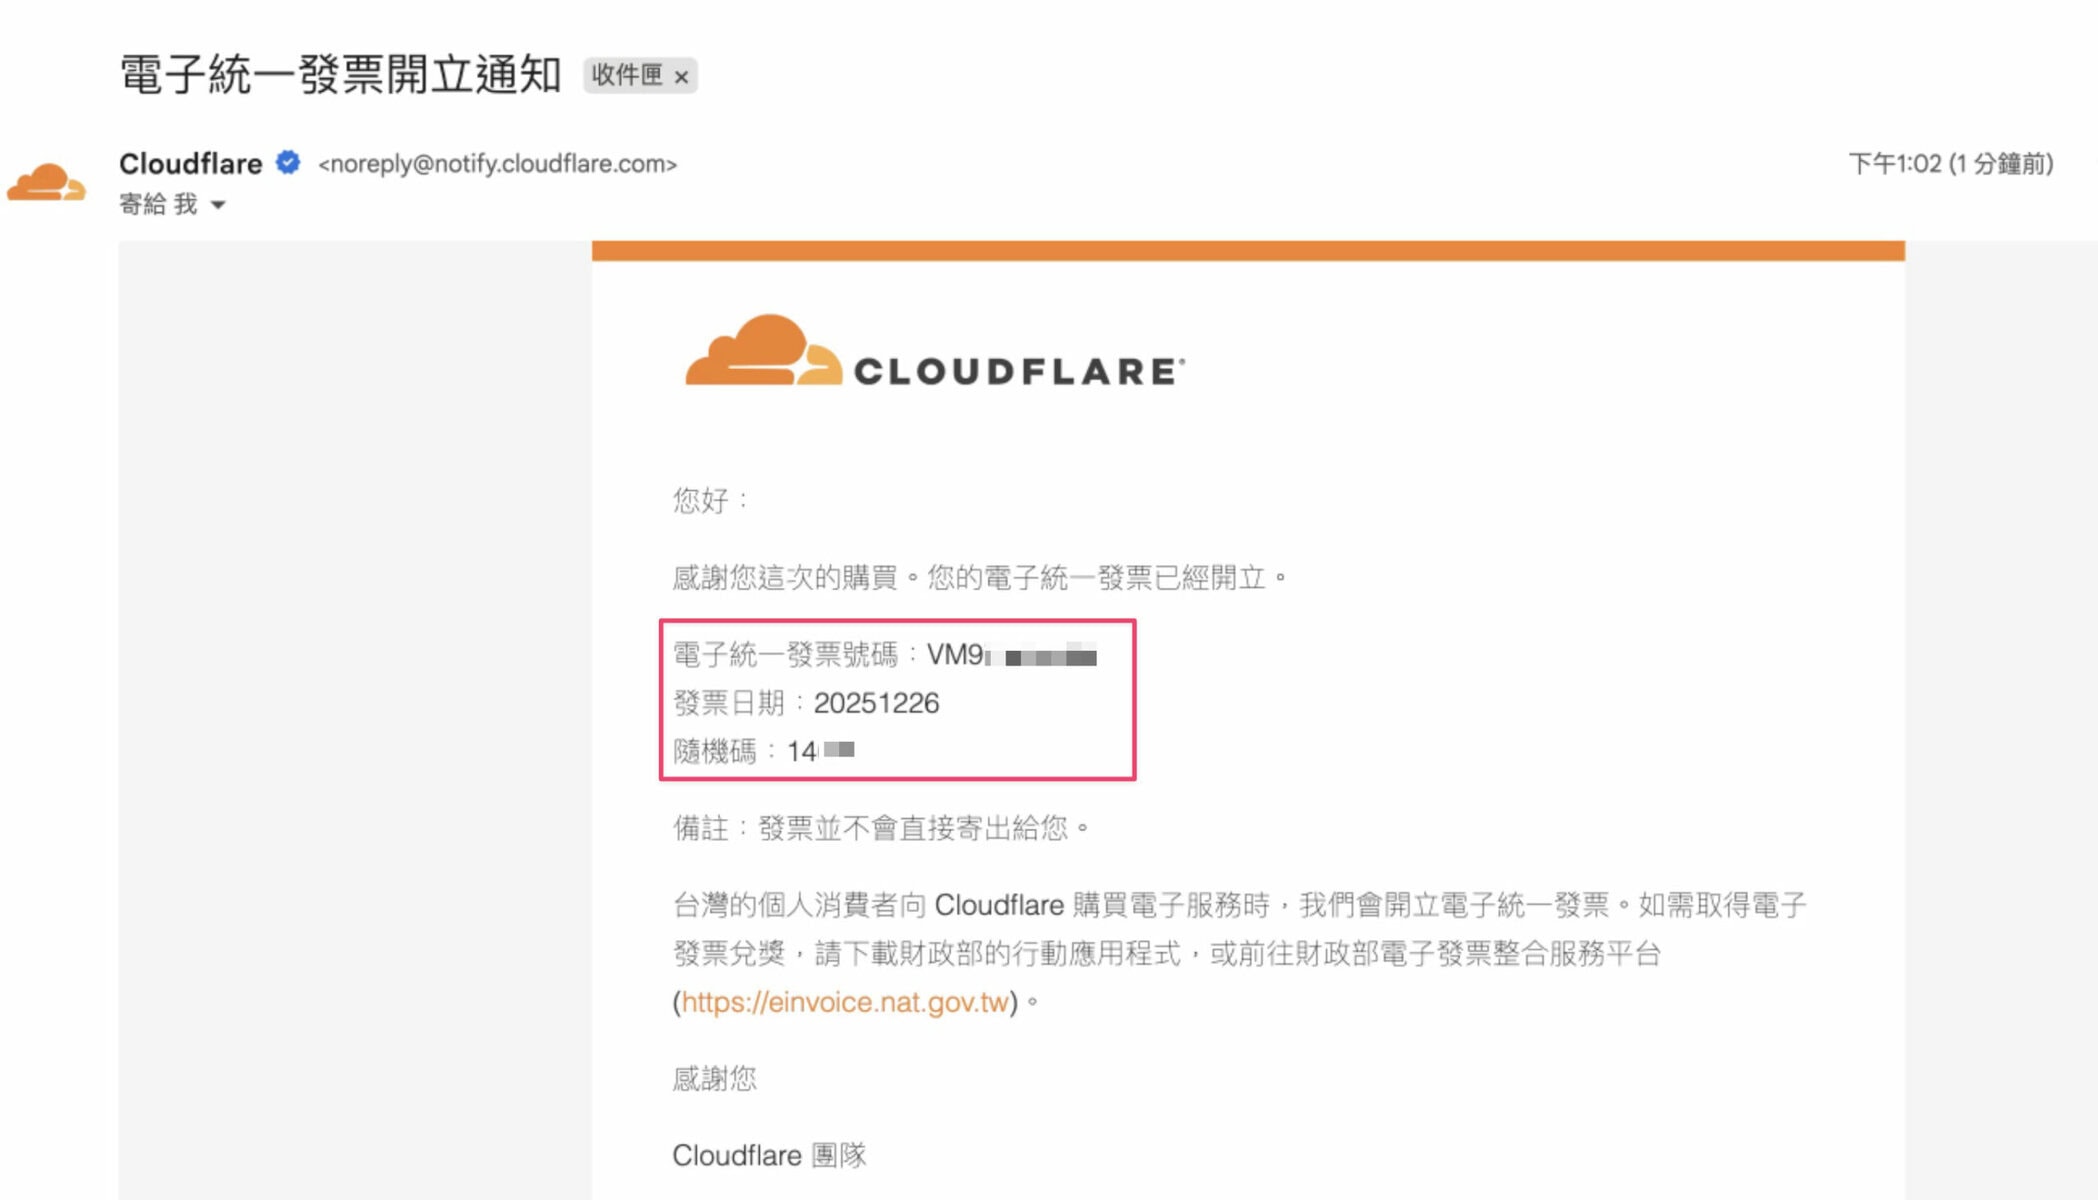Click the email subject 電子統一發票開立通知

tap(340, 75)
